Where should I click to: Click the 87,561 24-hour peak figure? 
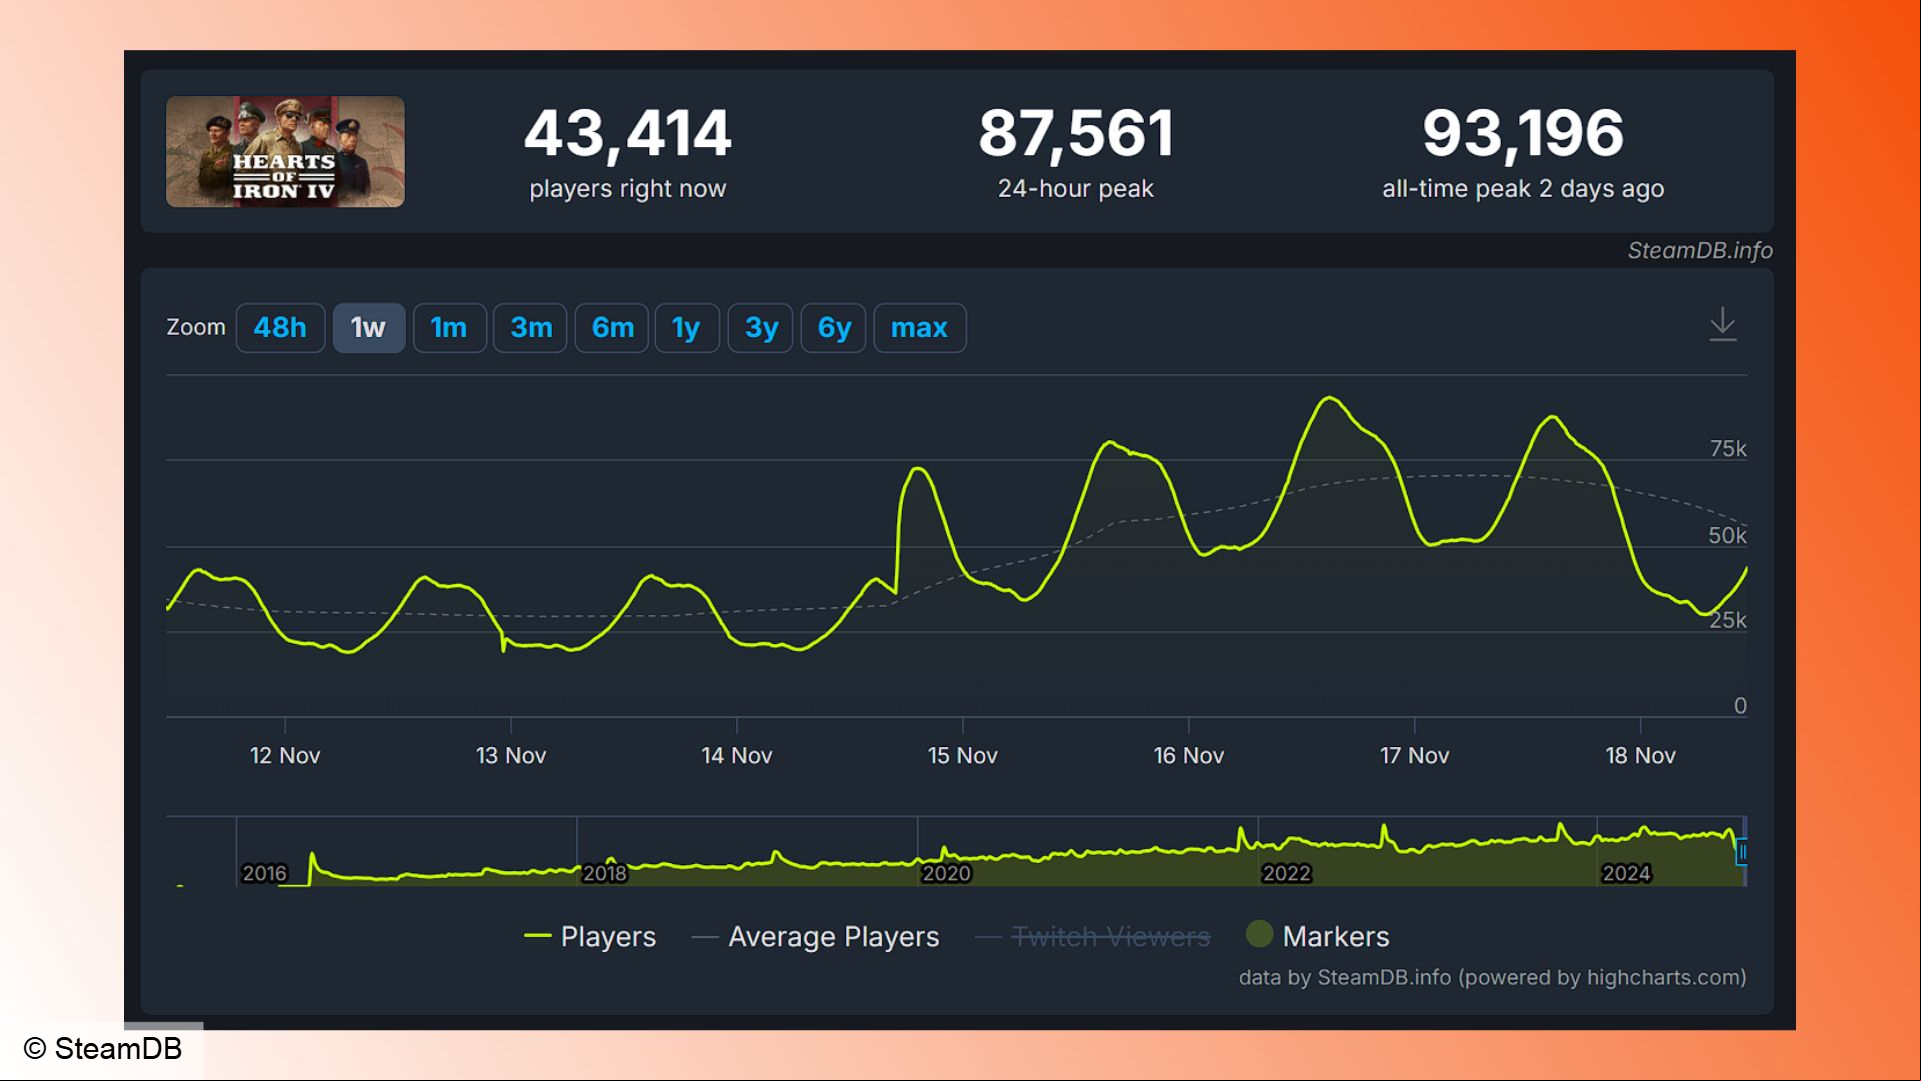[1076, 134]
